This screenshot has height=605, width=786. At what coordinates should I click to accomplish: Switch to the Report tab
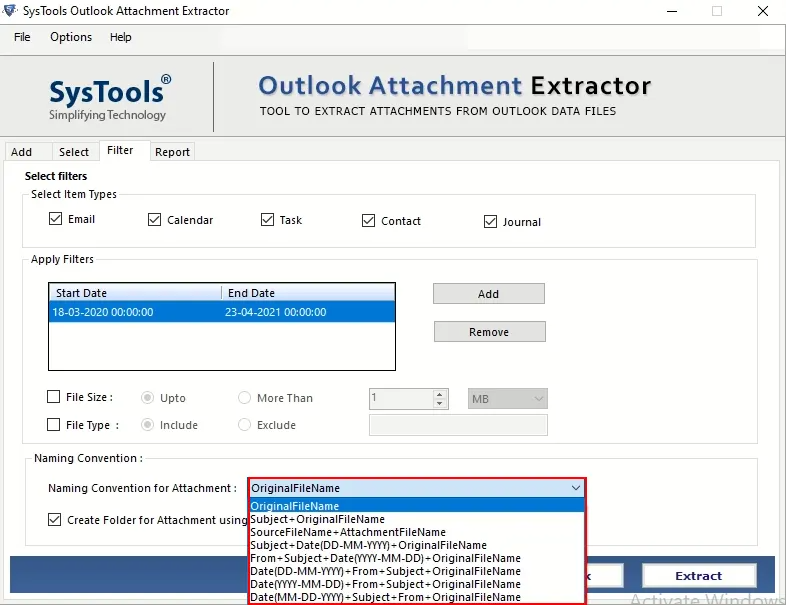(x=172, y=152)
